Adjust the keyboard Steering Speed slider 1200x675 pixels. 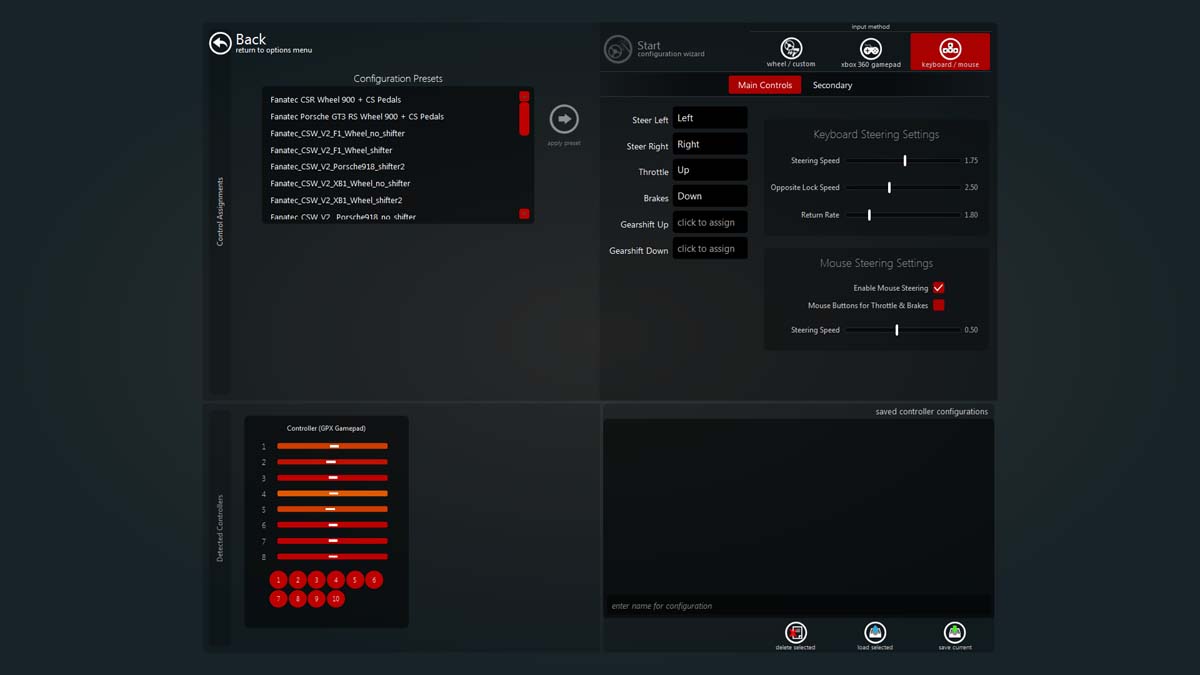click(x=904, y=160)
